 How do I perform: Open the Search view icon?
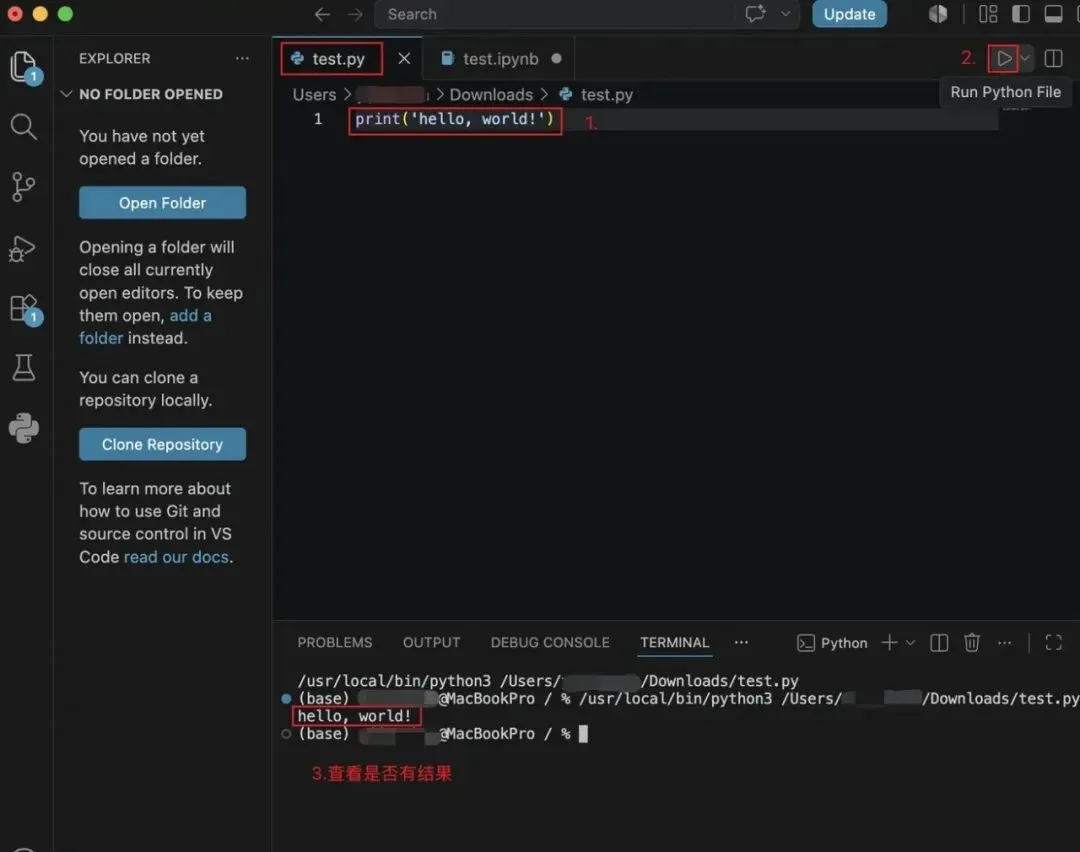[24, 127]
